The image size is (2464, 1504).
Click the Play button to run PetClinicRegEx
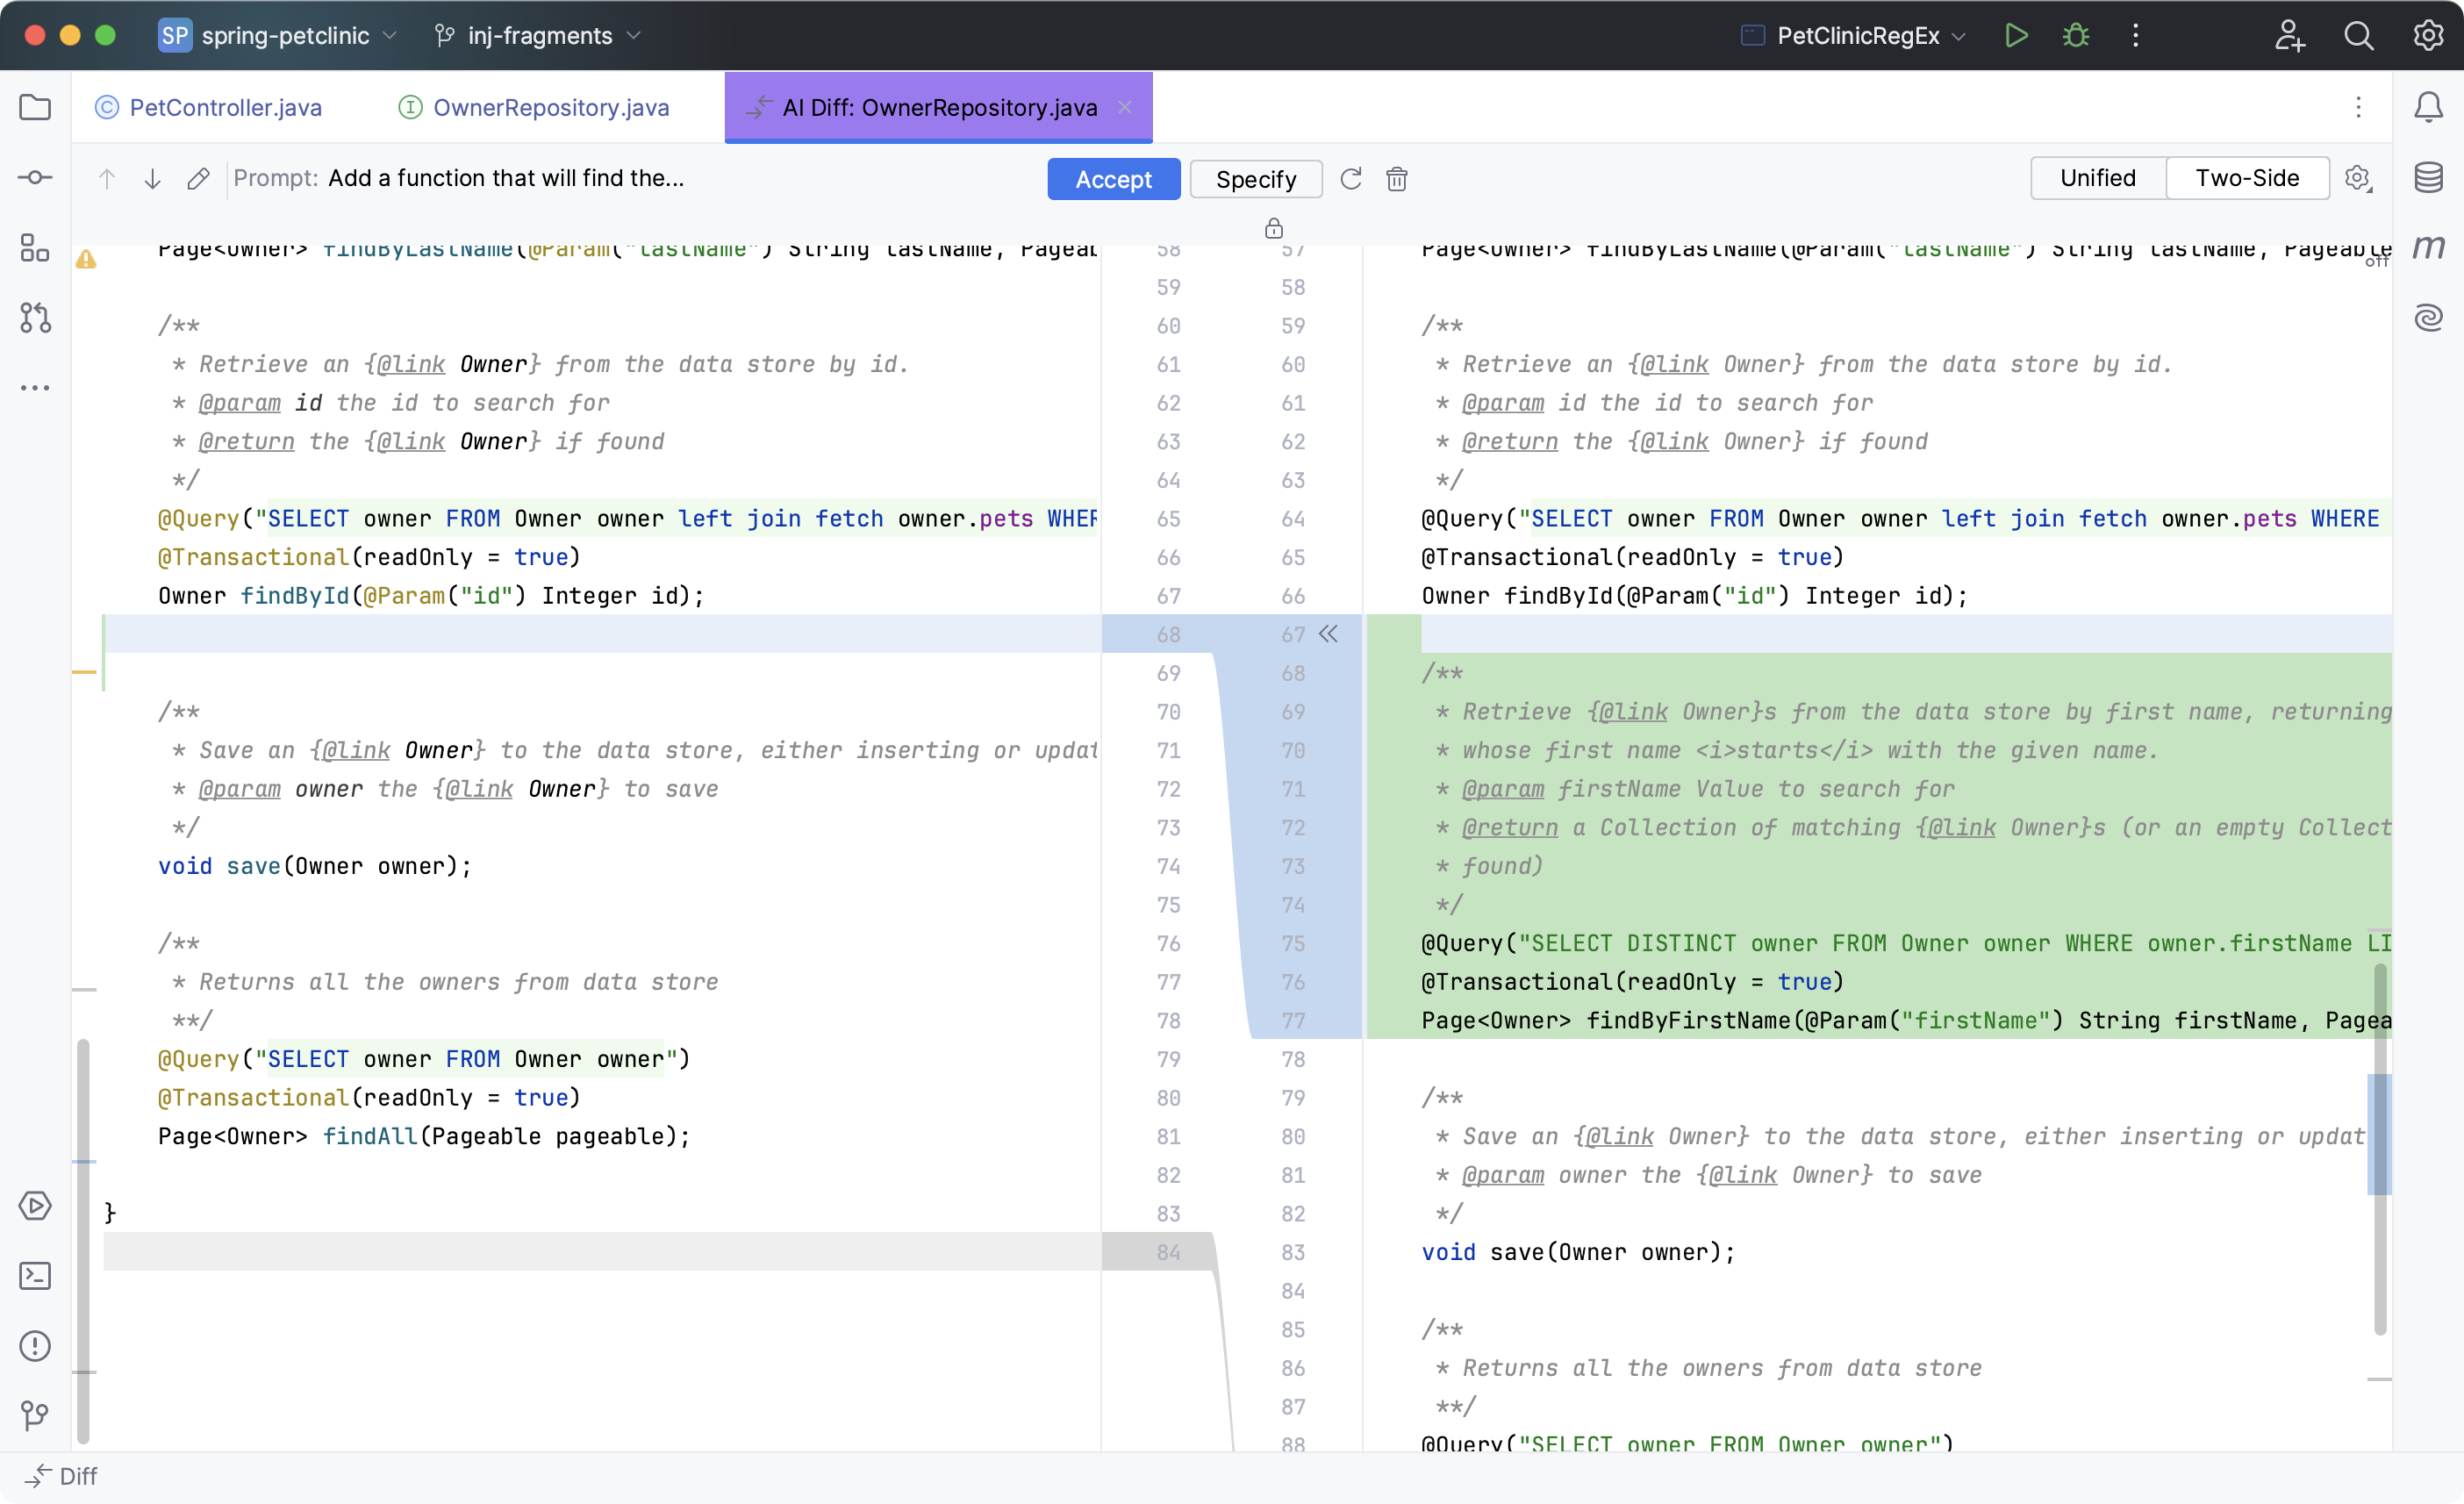pos(2019,35)
